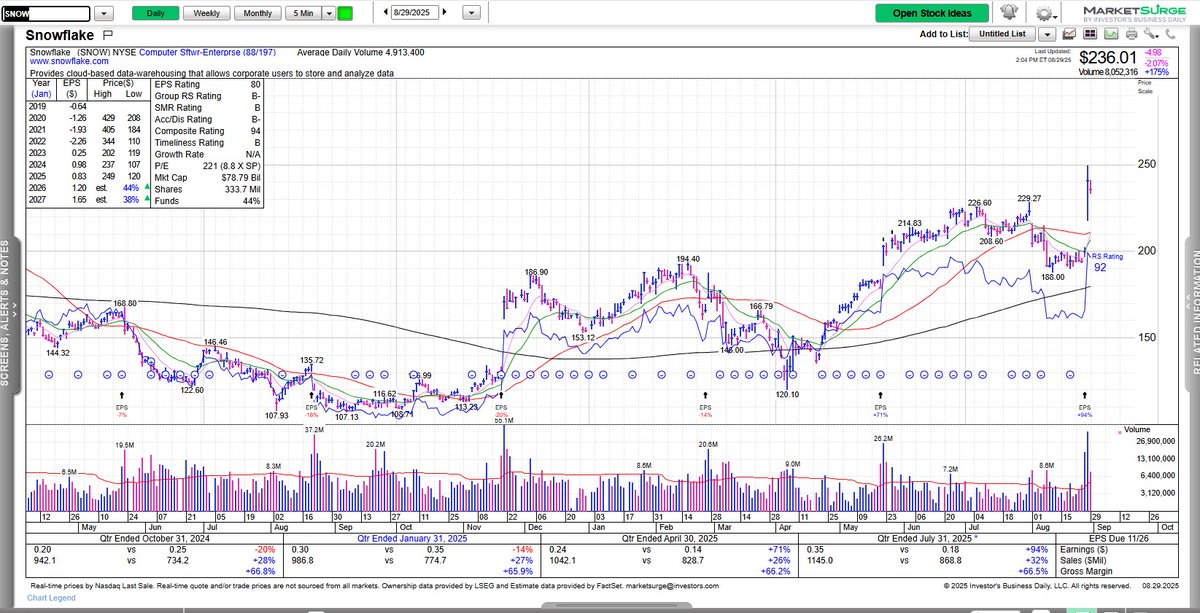Select the EPS +71% earnings marker
Screen dimensions: 1200x613
click(880, 405)
